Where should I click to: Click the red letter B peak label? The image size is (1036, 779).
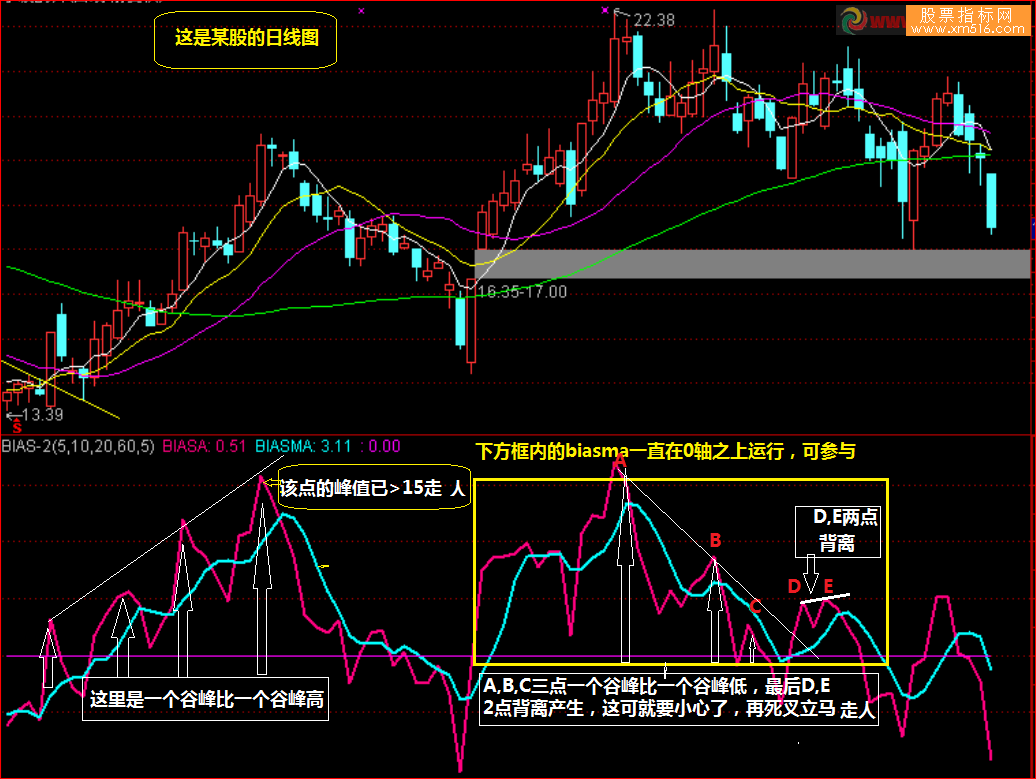coord(715,540)
